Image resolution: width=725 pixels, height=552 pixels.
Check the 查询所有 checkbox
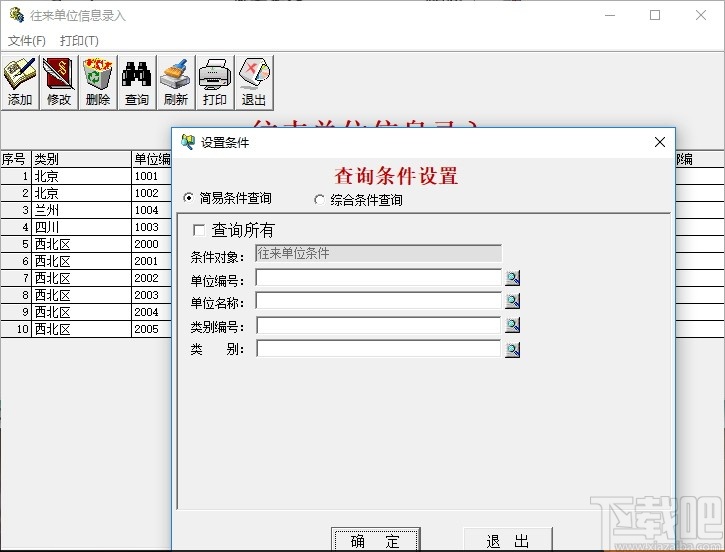click(x=199, y=230)
